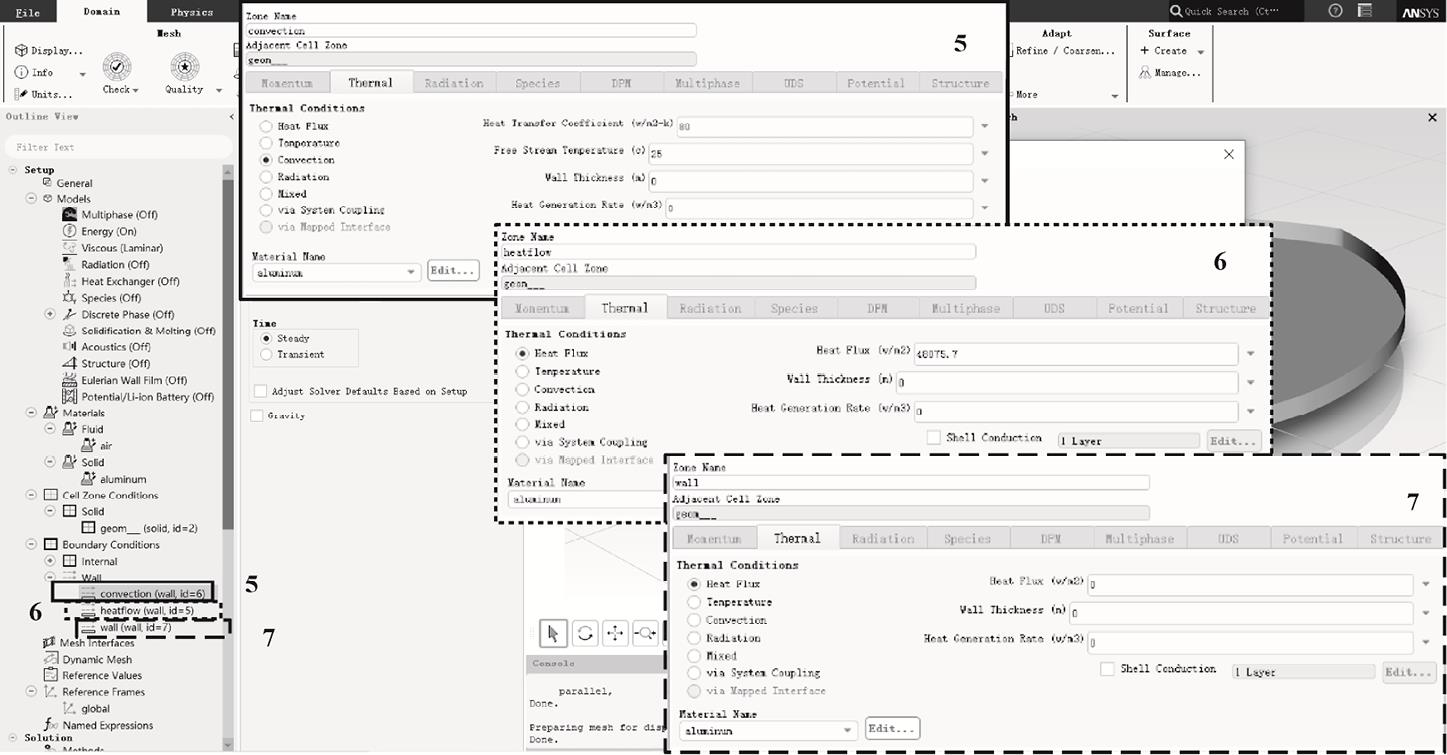Select Potential/Li-ion Battery (Off) model
The image size is (1447, 755).
pyautogui.click(x=138, y=397)
